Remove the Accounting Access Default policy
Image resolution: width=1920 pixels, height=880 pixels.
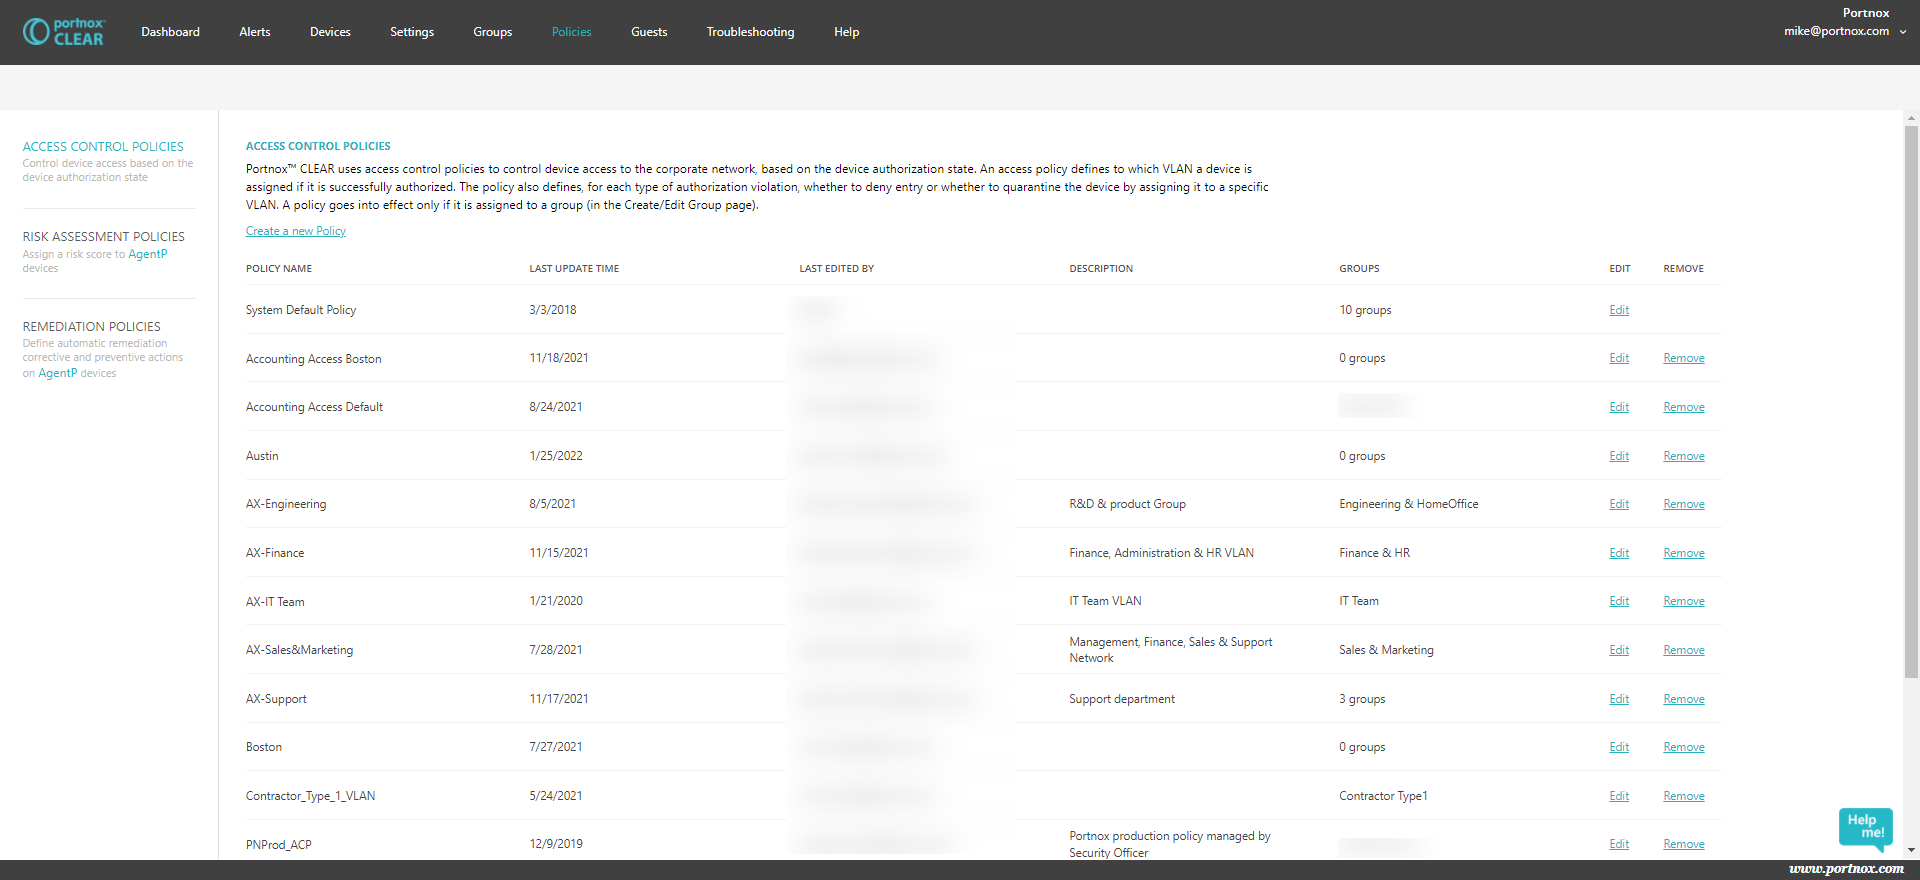tap(1684, 407)
